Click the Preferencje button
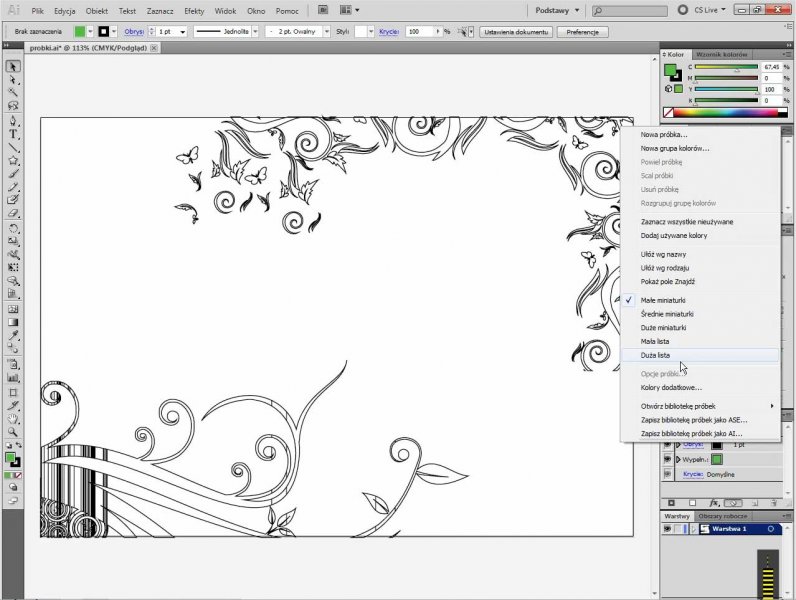Screen dimensions: 796x600 [x=583, y=32]
